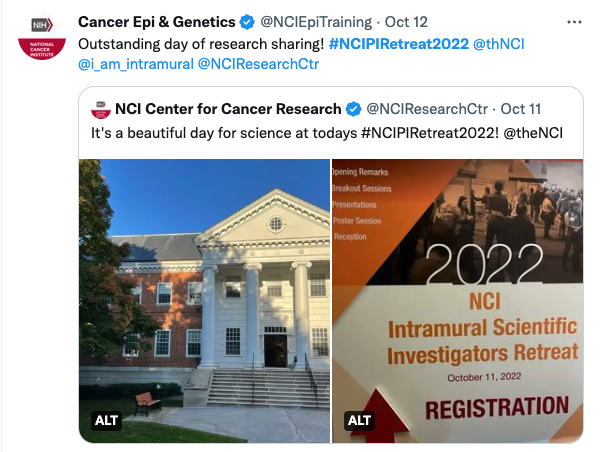Click the verified badge beside NCI Center for Cancer Research
Screen dimensions: 600x452
tap(353, 109)
